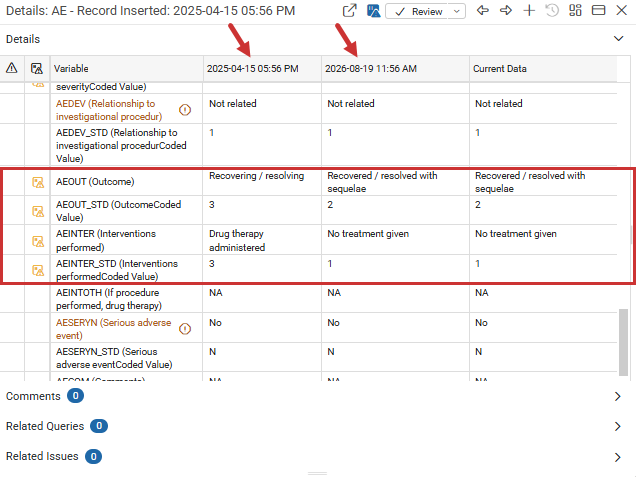Select 'Drug therapy administered' cell
Image resolution: width=636 pixels, height=477 pixels.
click(x=262, y=240)
